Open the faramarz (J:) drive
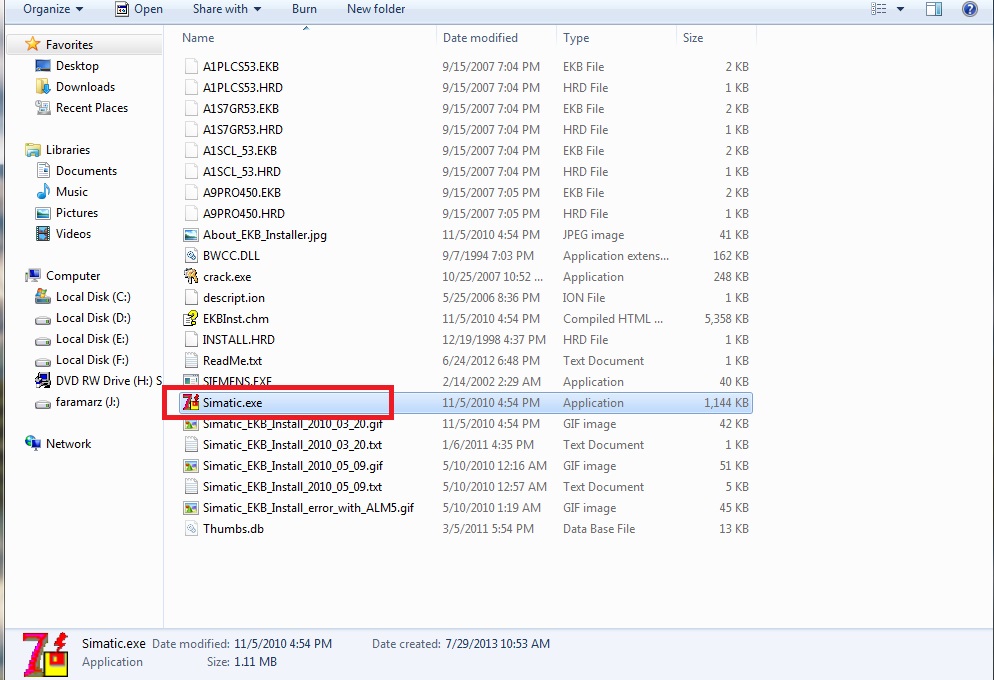Screen dimensions: 994x680 tap(87, 401)
